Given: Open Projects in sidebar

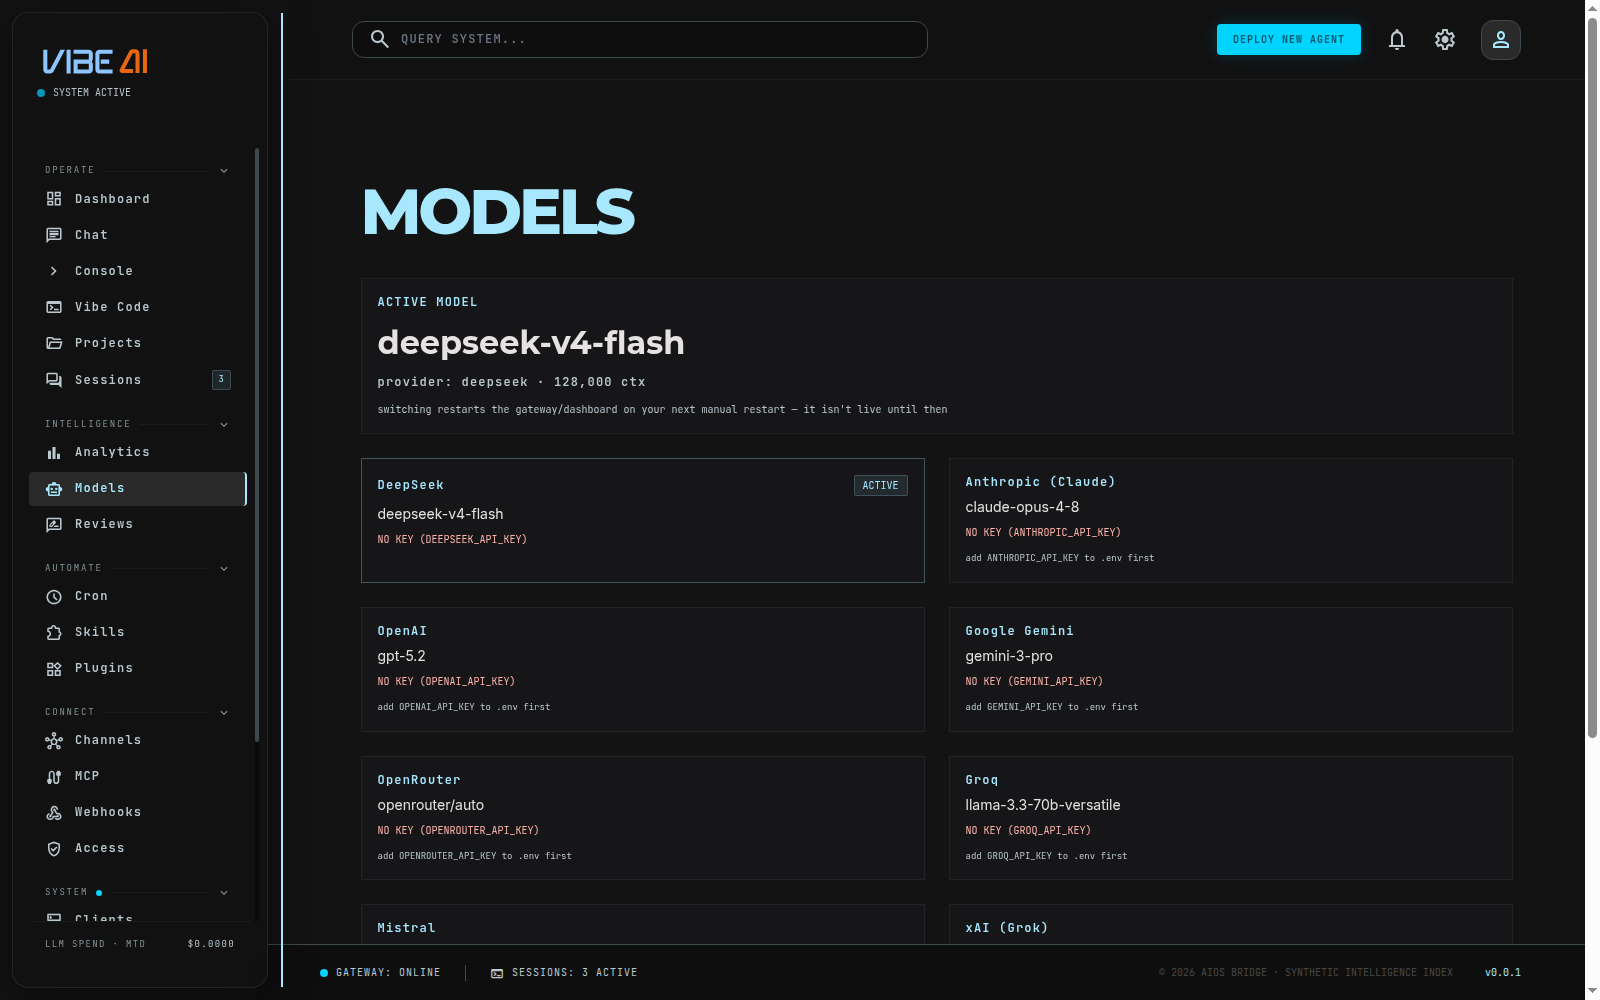Looking at the screenshot, I should [x=138, y=343].
